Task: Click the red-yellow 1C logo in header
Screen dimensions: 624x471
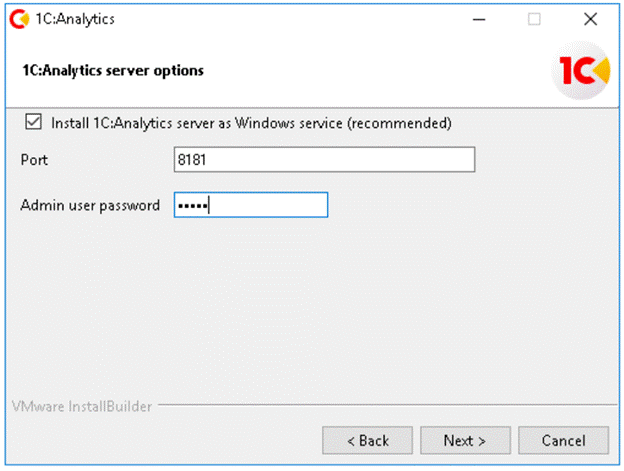Action: (x=587, y=72)
